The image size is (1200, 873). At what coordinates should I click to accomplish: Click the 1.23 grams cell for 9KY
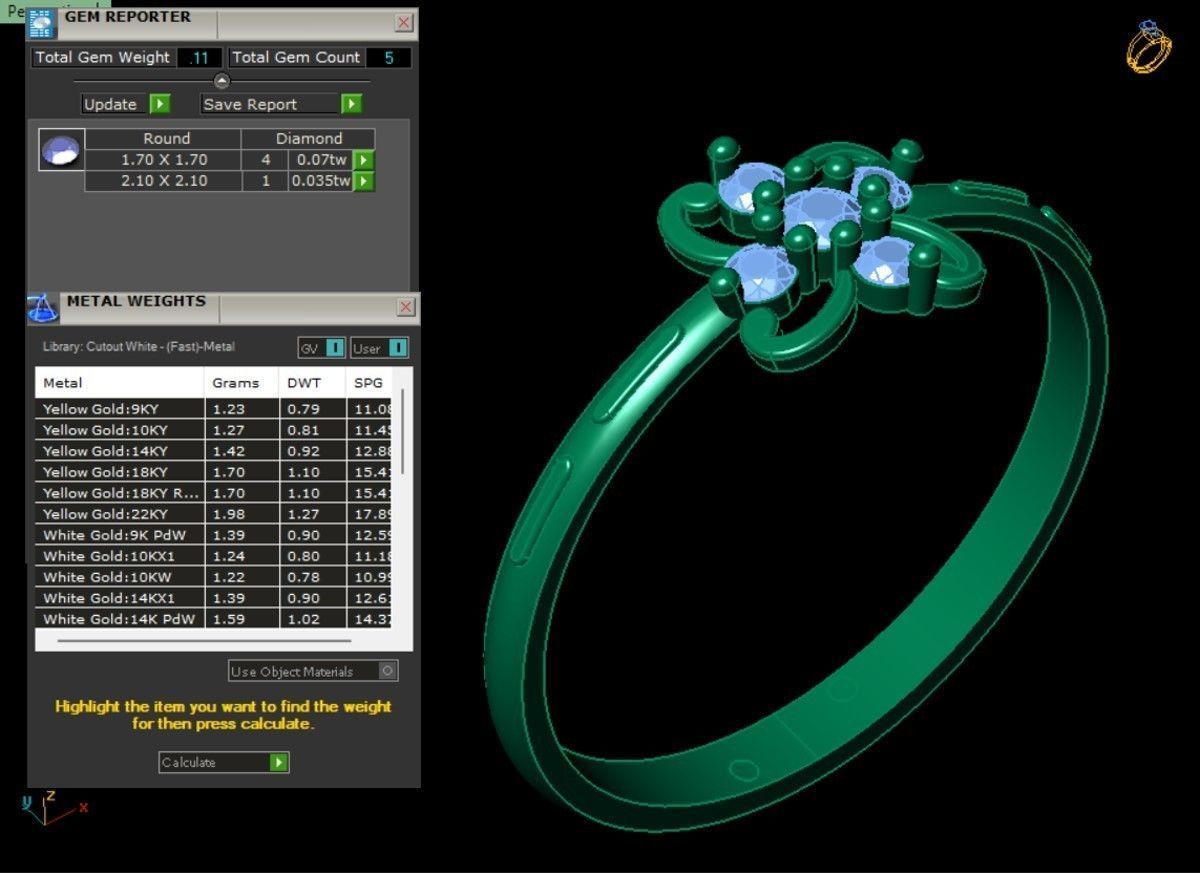(x=241, y=408)
